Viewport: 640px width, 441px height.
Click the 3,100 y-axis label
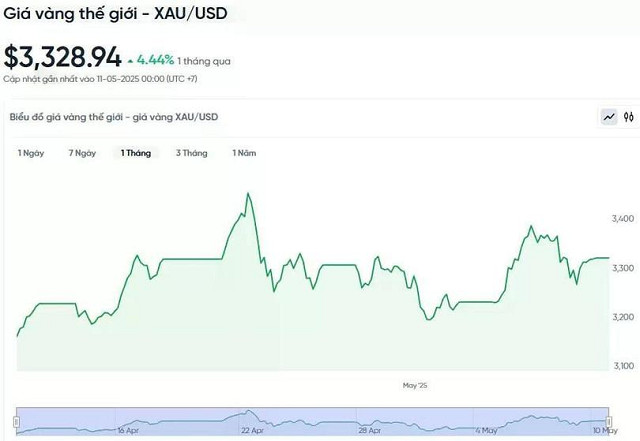(x=624, y=366)
